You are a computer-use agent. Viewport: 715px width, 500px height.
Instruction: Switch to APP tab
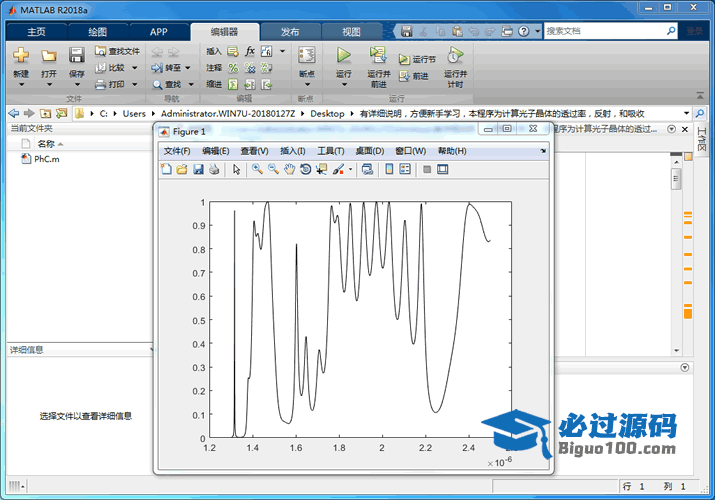(x=159, y=32)
